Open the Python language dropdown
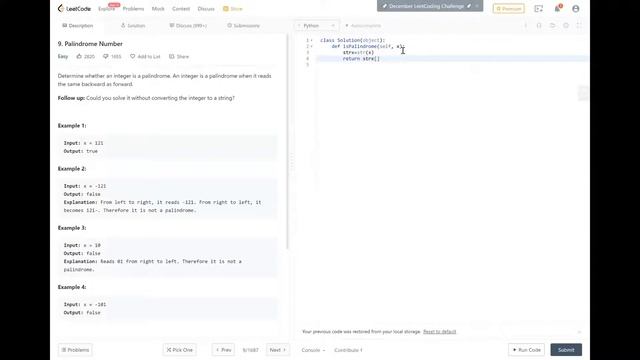The height and width of the screenshot is (360, 640). (316, 26)
